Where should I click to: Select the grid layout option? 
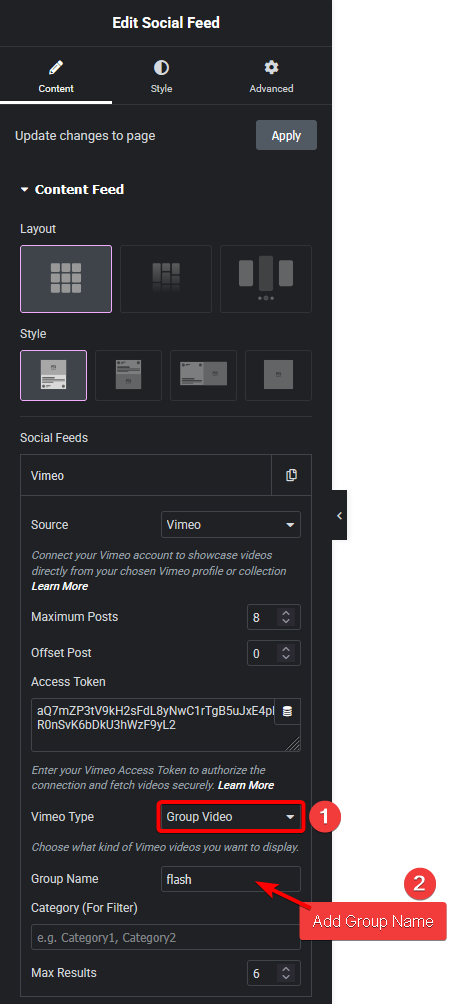(x=66, y=279)
